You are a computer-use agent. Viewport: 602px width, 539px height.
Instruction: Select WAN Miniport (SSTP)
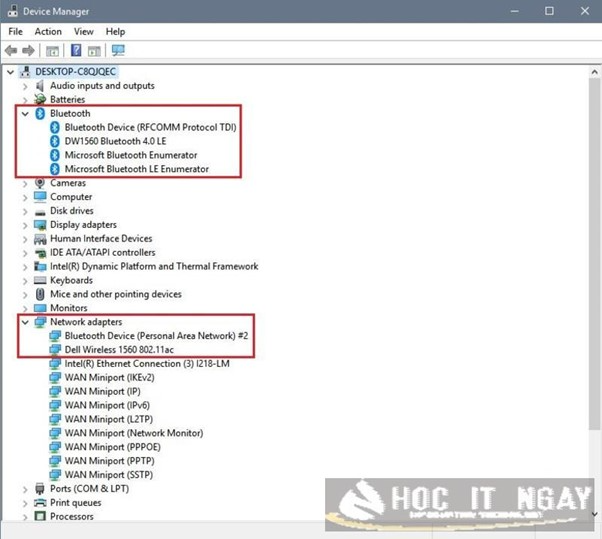click(109, 475)
